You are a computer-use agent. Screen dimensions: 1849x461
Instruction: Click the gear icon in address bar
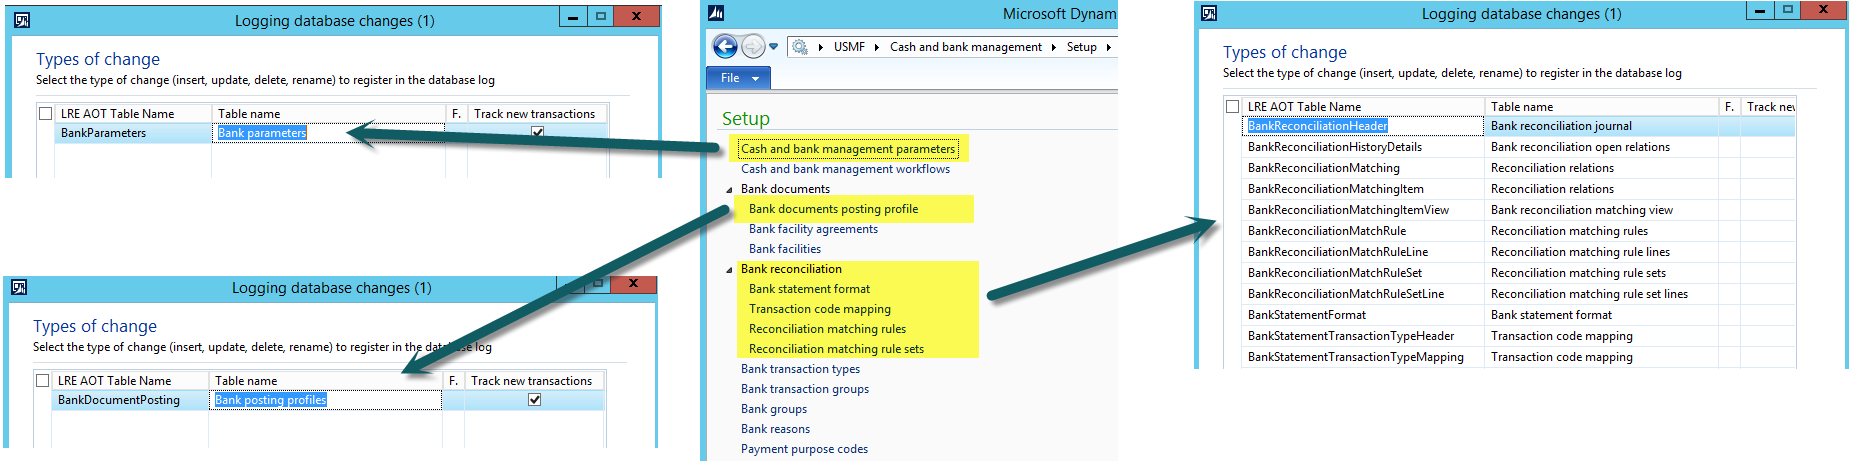point(799,47)
